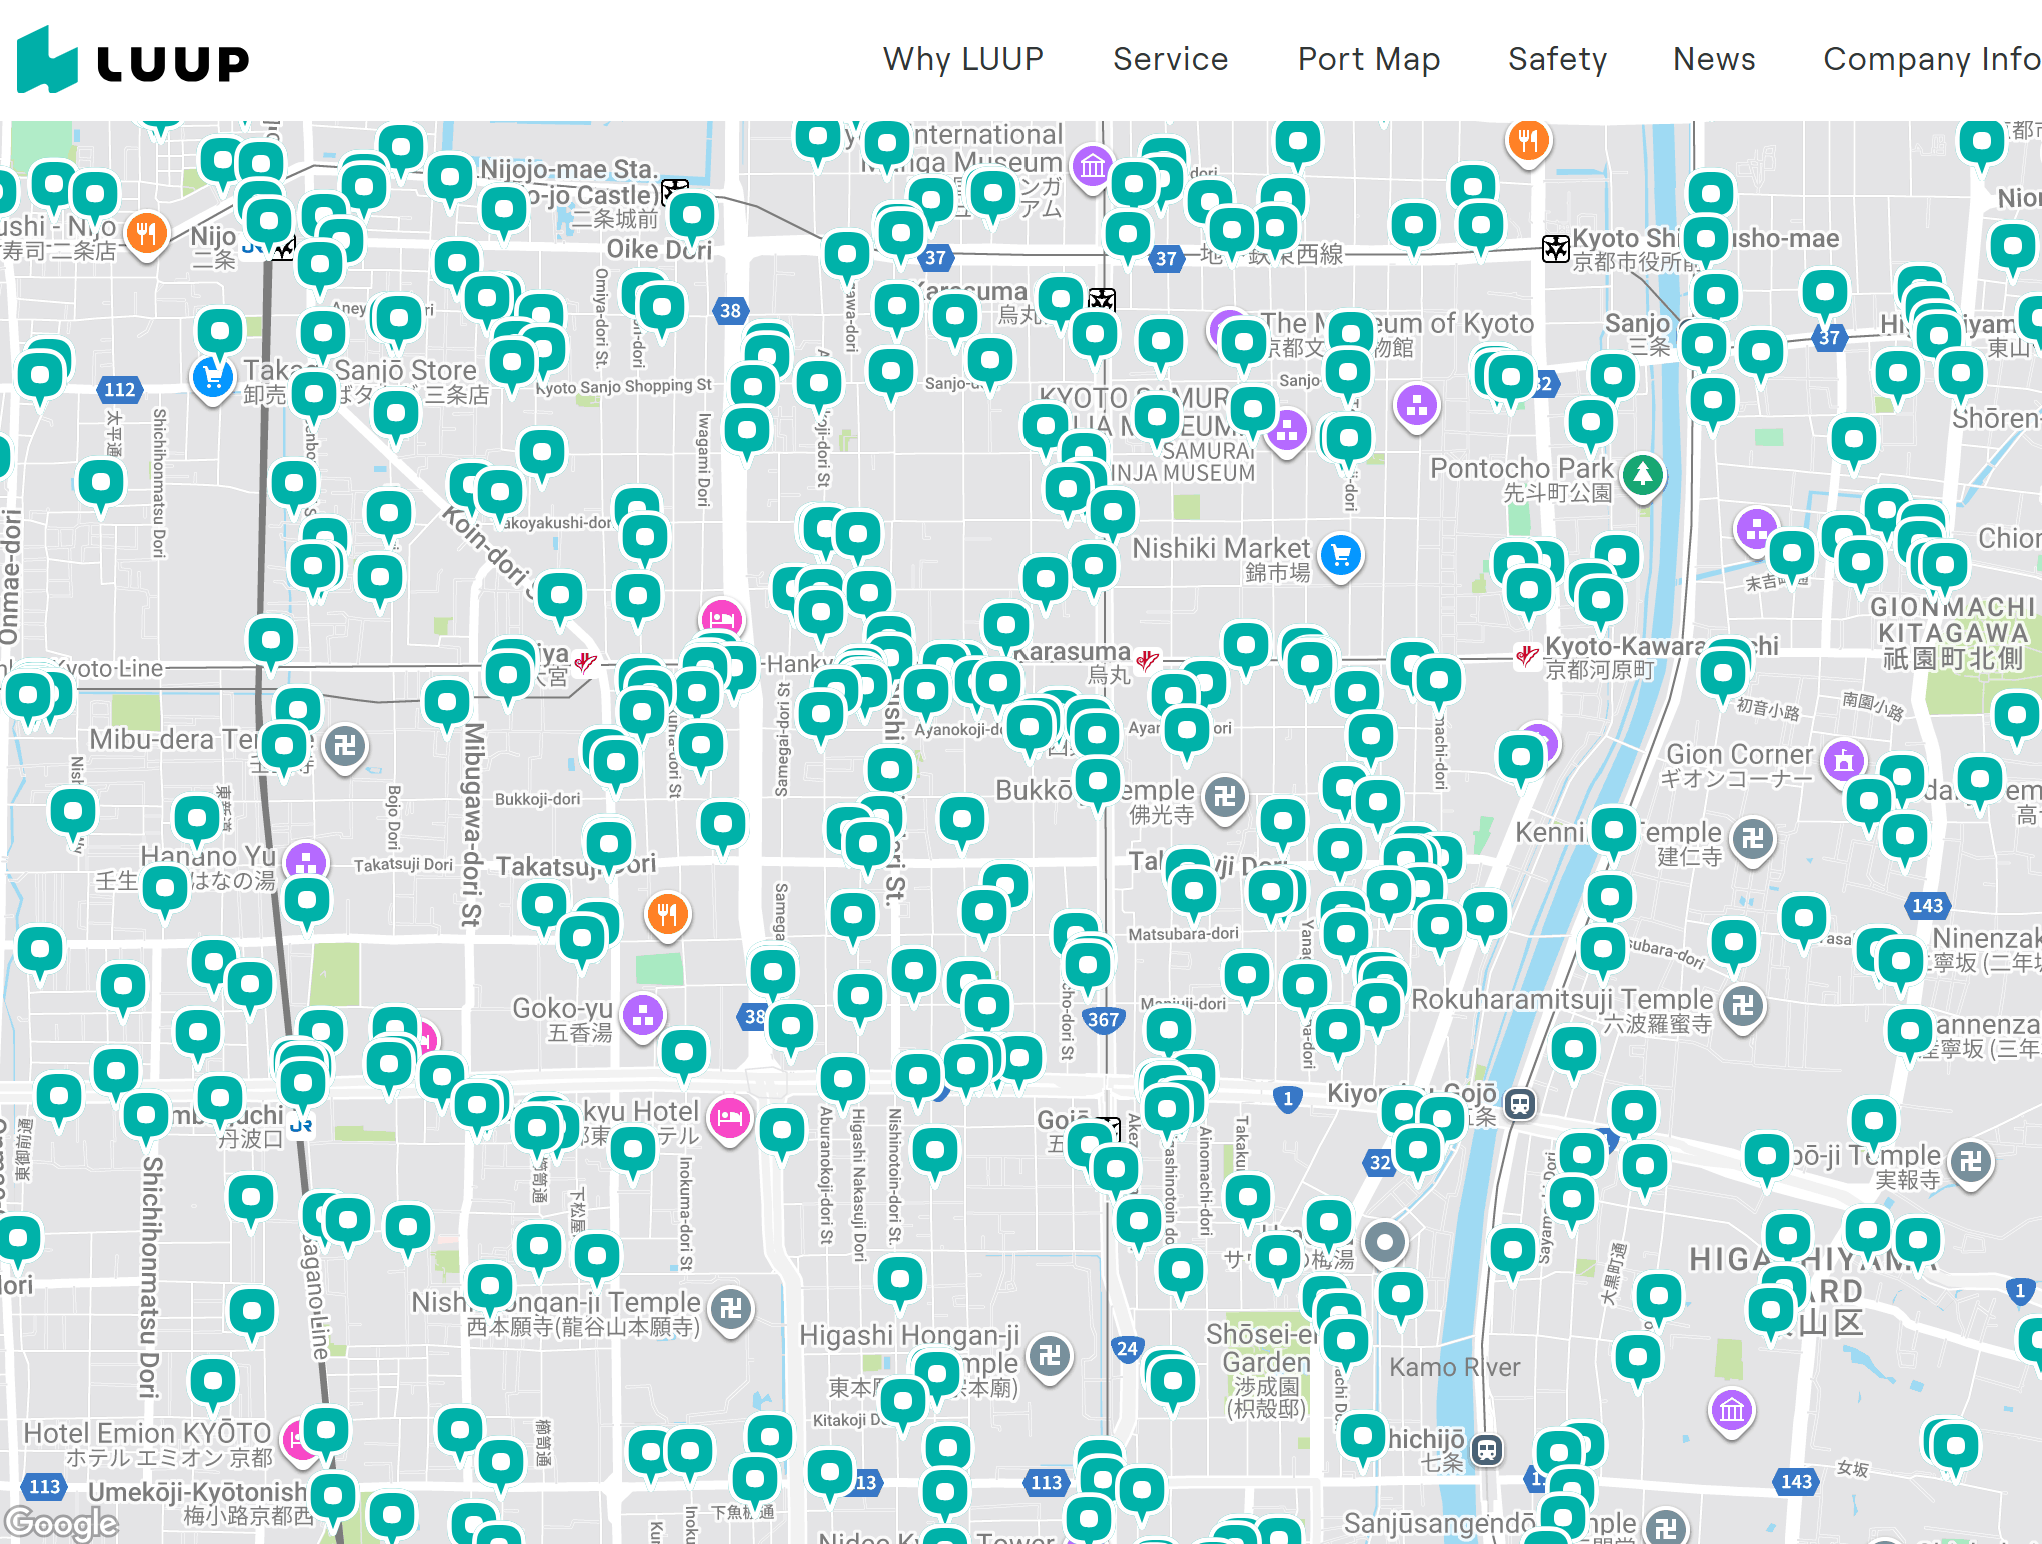This screenshot has width=2042, height=1544.
Task: Open the Safety page link
Action: click(x=1557, y=59)
